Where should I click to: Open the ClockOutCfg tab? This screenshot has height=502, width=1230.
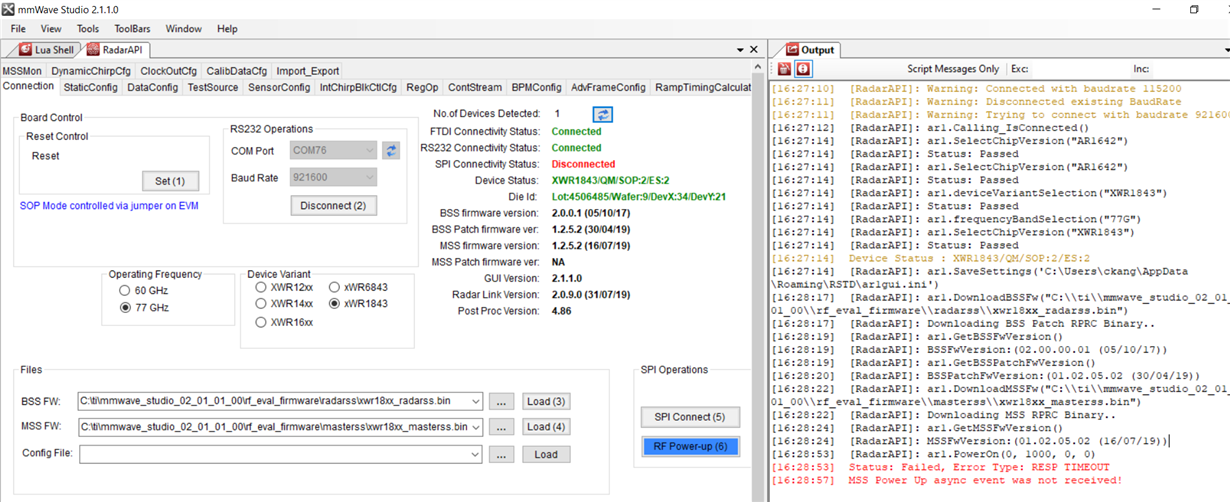pyautogui.click(x=169, y=71)
